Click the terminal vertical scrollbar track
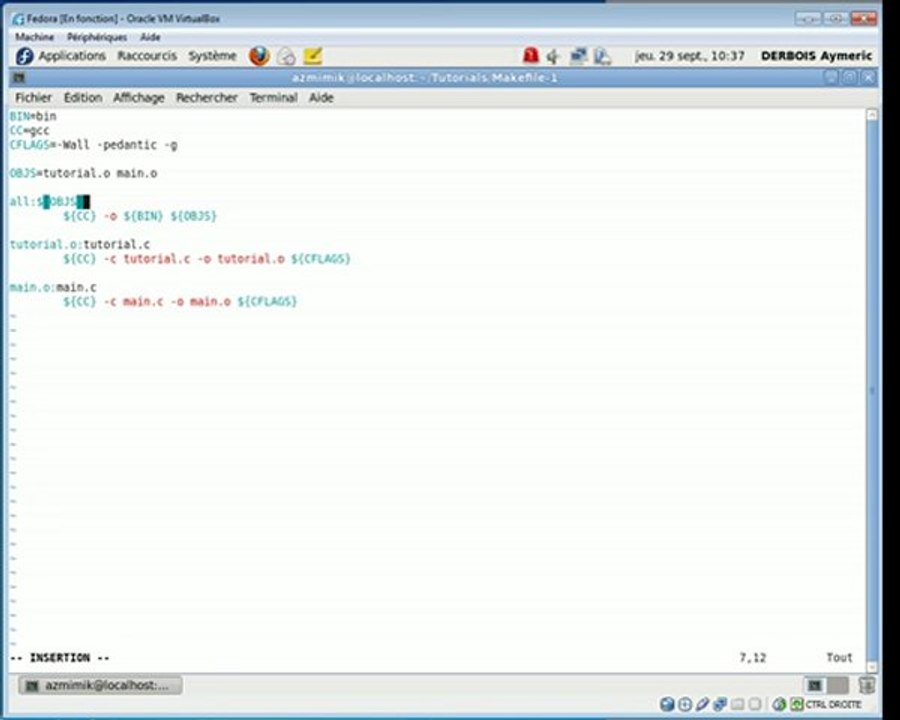 pyautogui.click(x=872, y=390)
